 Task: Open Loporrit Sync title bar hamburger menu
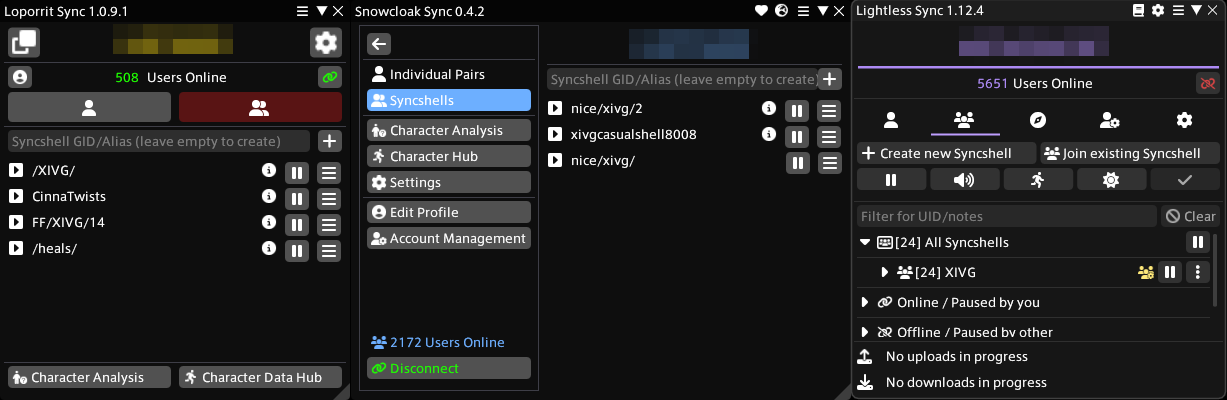(303, 10)
